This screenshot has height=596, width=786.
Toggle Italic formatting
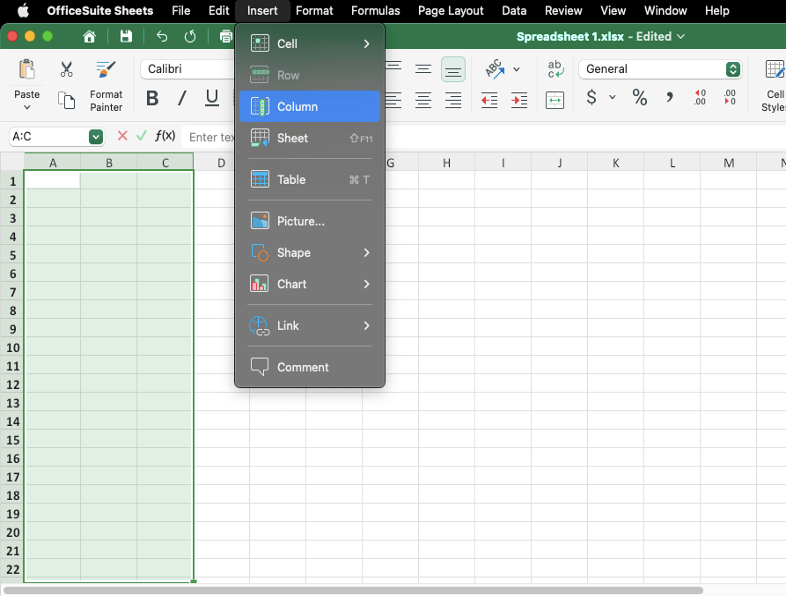[x=182, y=98]
